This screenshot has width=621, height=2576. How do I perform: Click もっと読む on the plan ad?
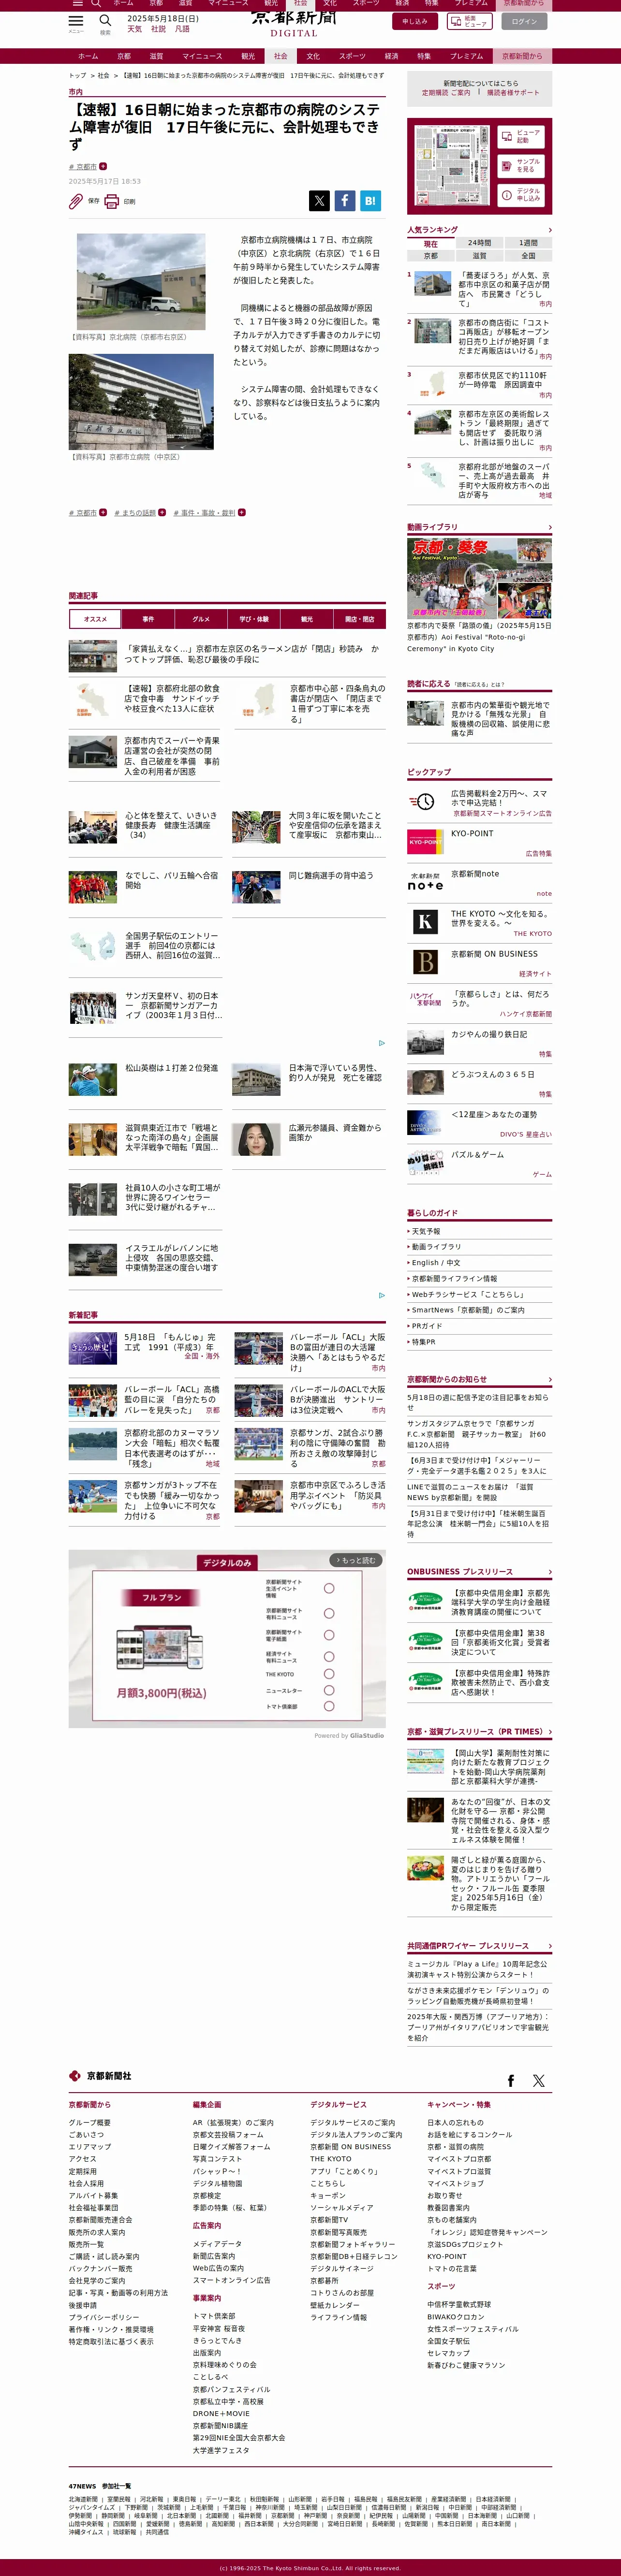[x=356, y=1560]
